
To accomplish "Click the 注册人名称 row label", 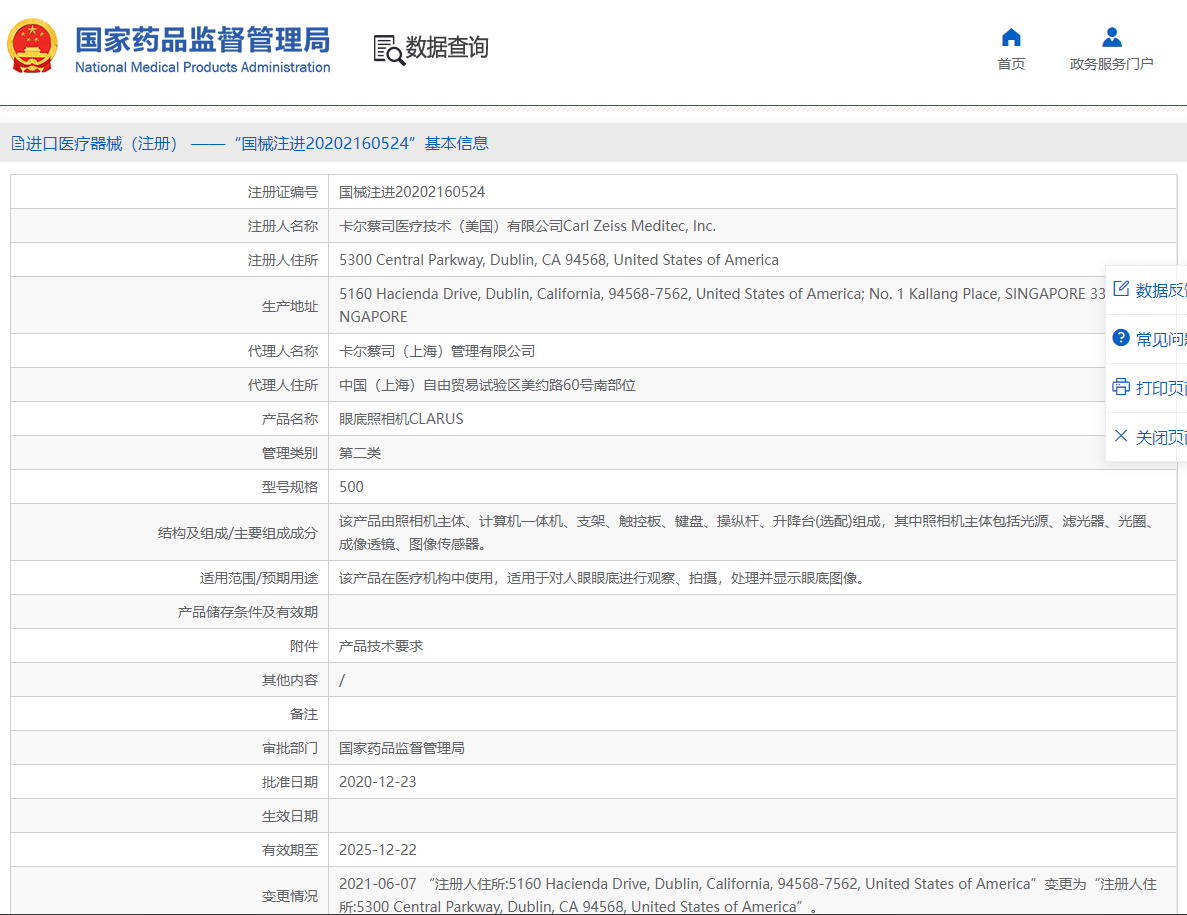I will [x=282, y=226].
